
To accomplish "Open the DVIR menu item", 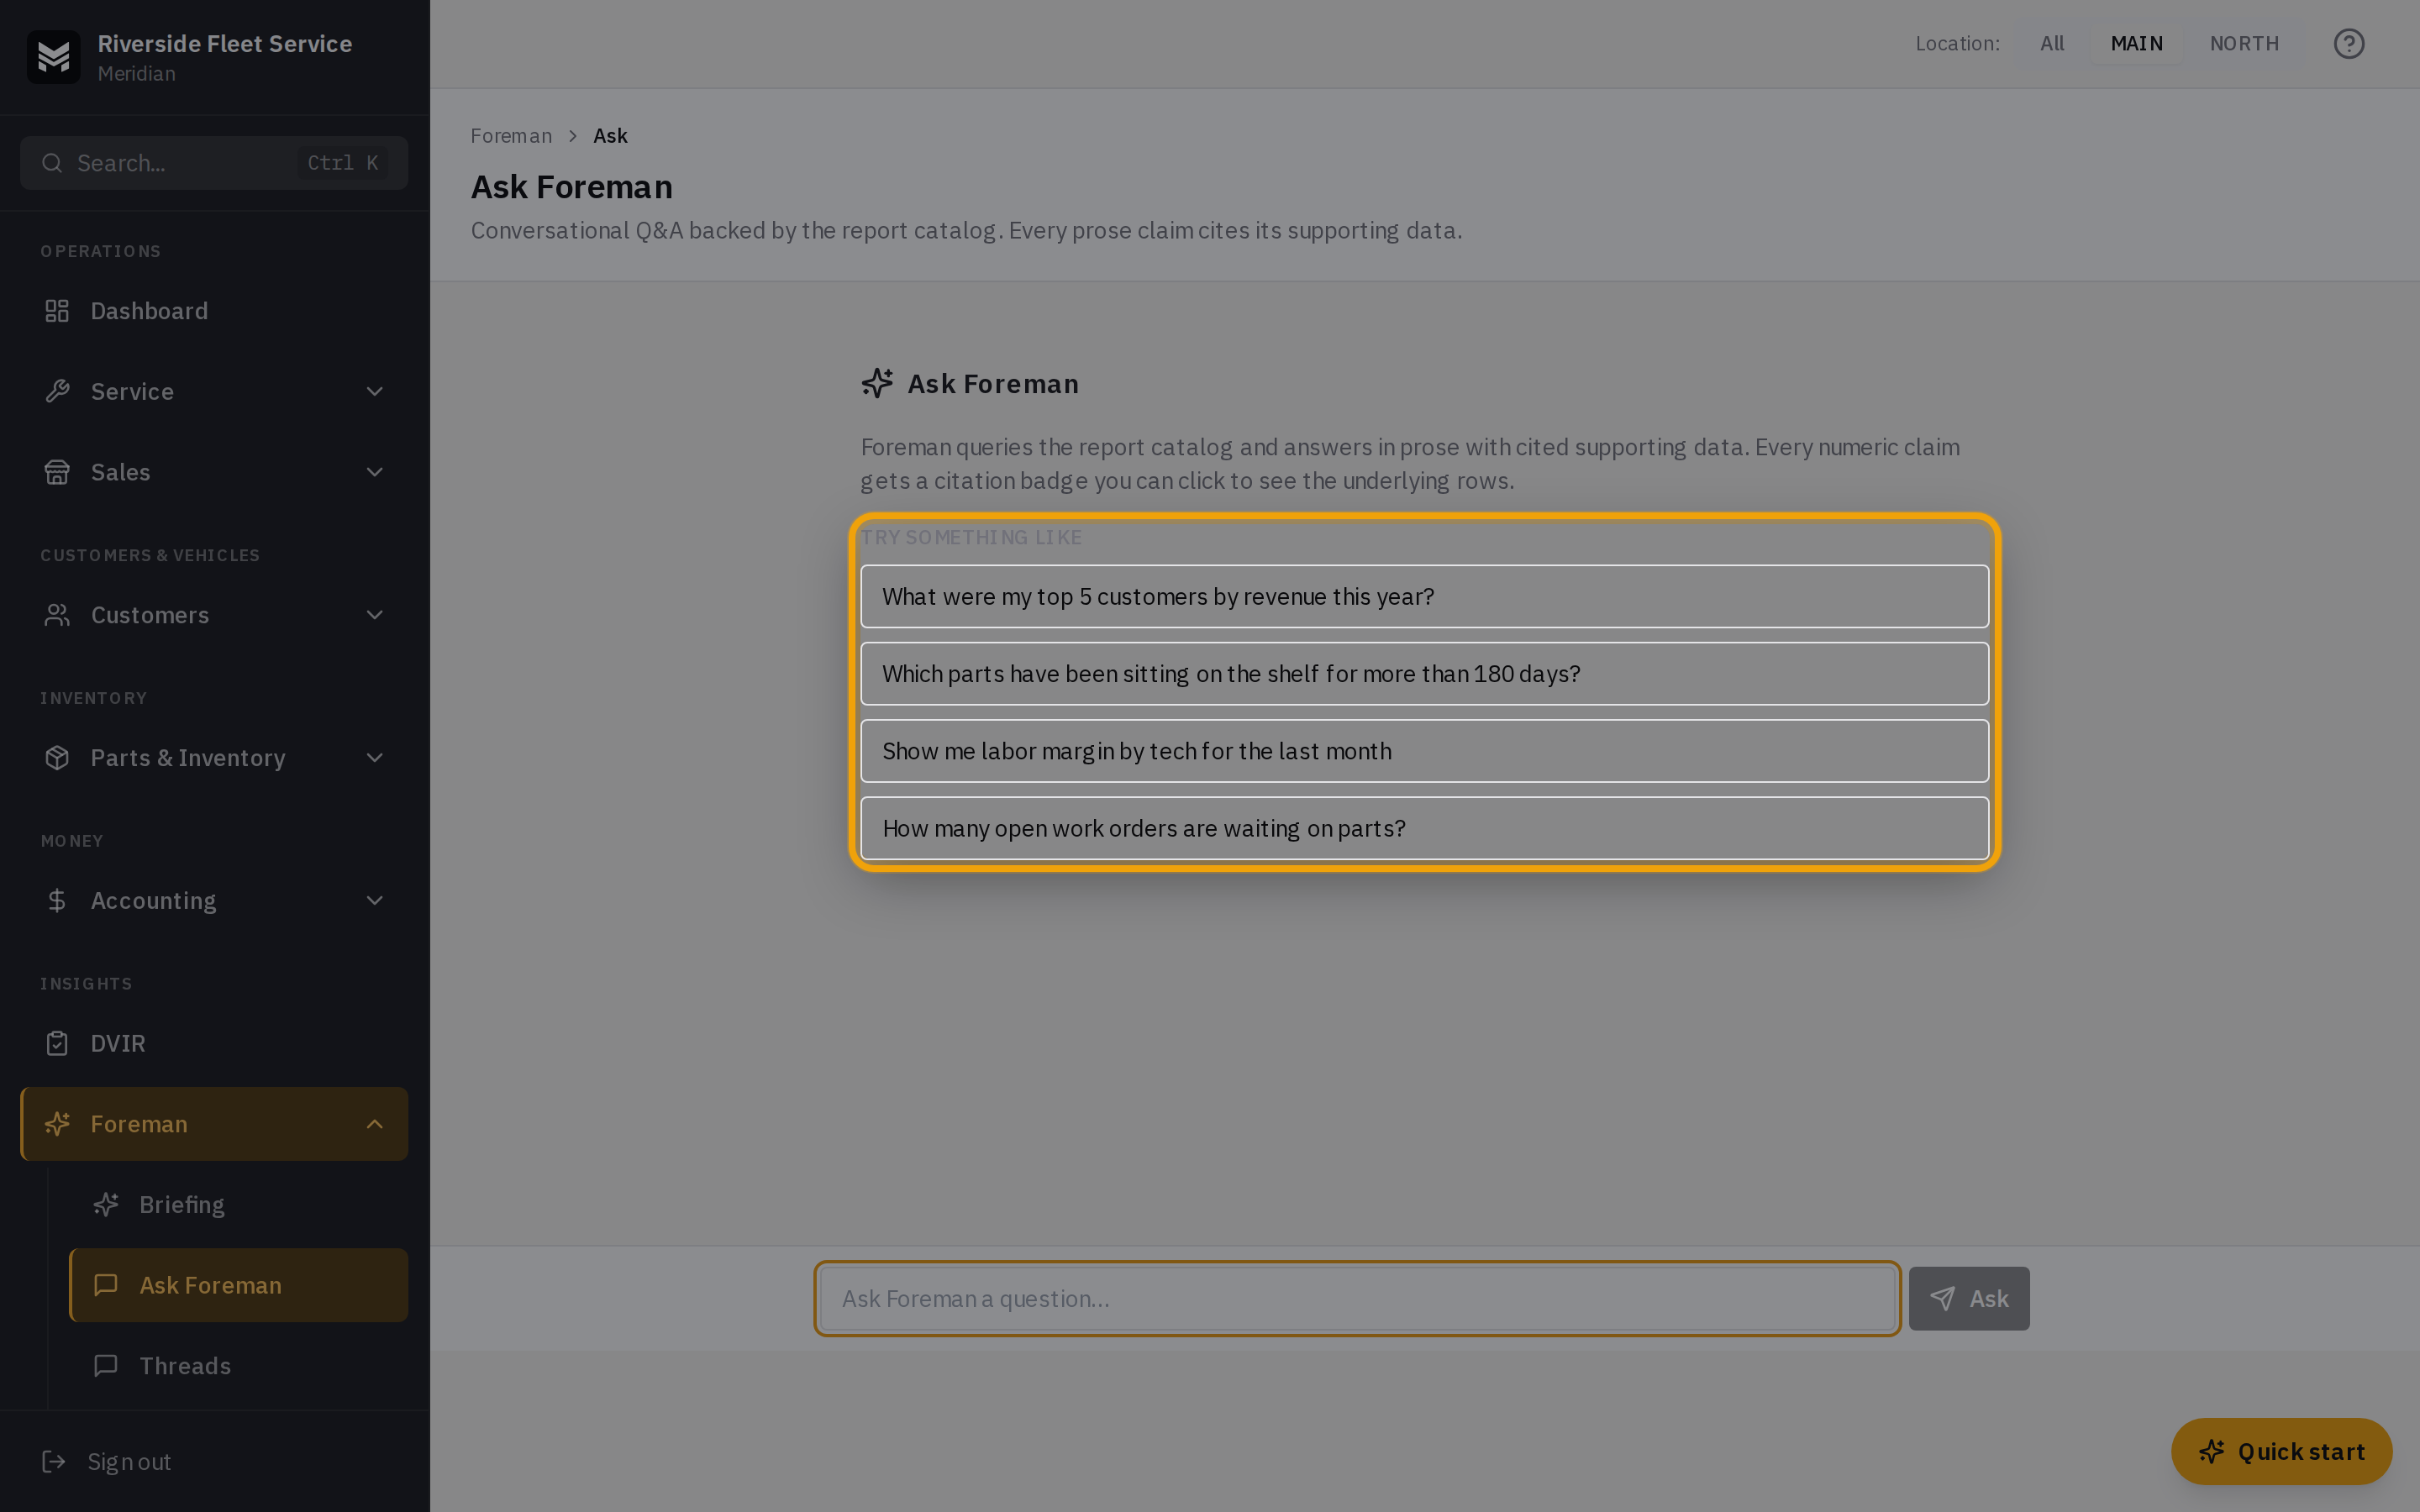I will coord(214,1043).
